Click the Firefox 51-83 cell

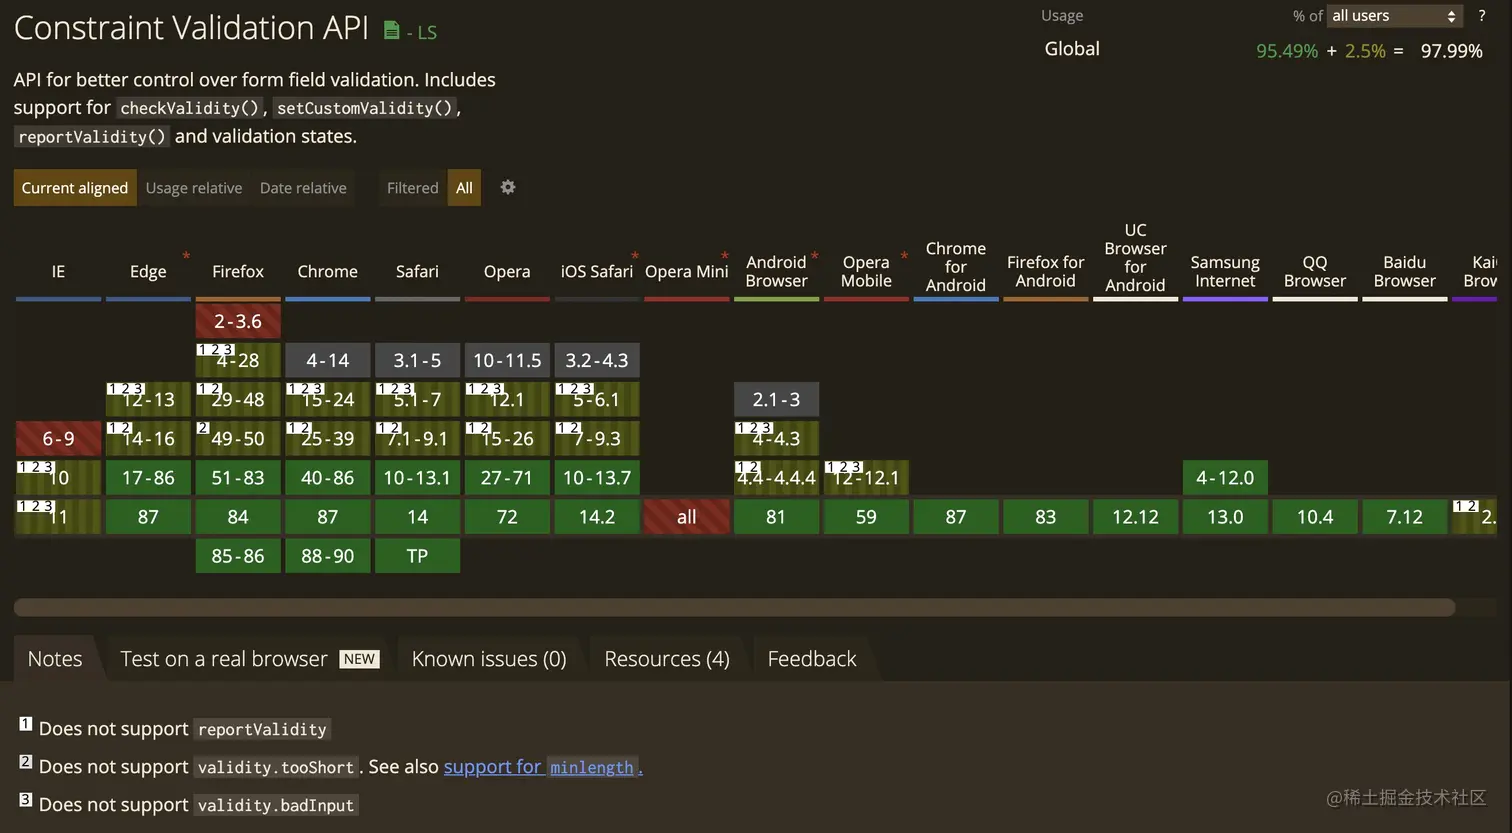238,477
